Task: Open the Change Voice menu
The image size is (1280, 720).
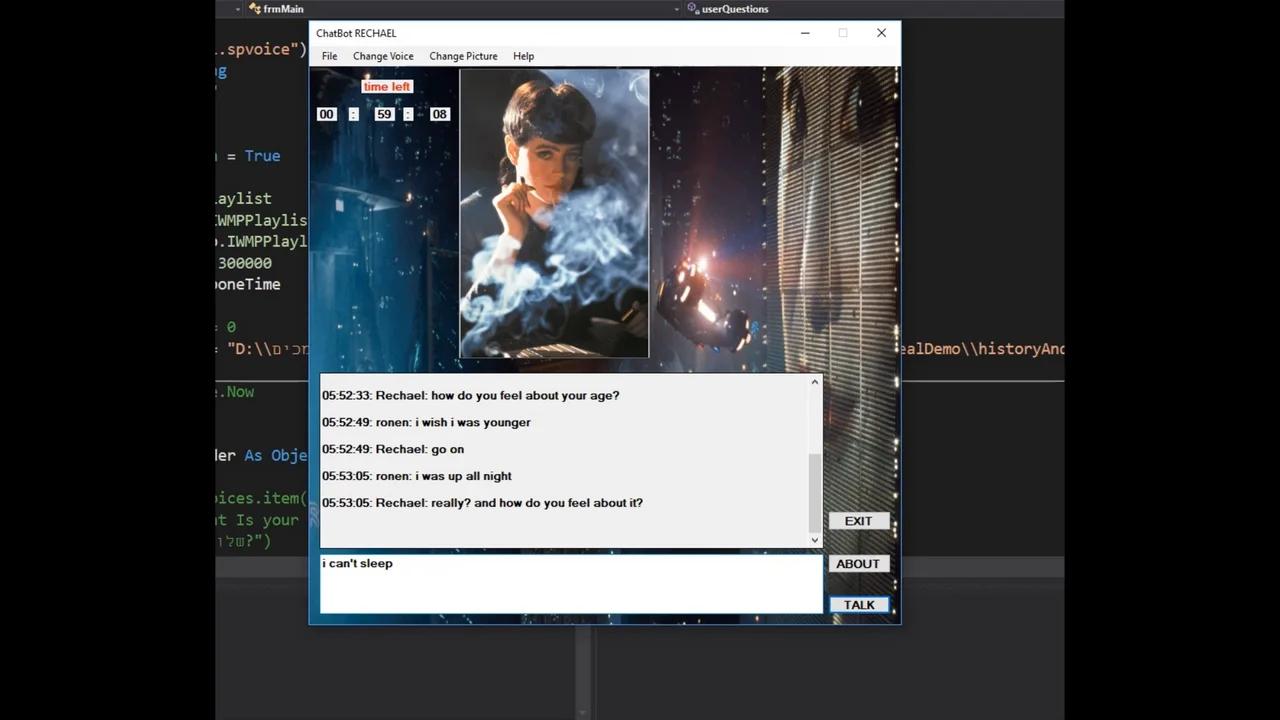Action: click(x=383, y=56)
